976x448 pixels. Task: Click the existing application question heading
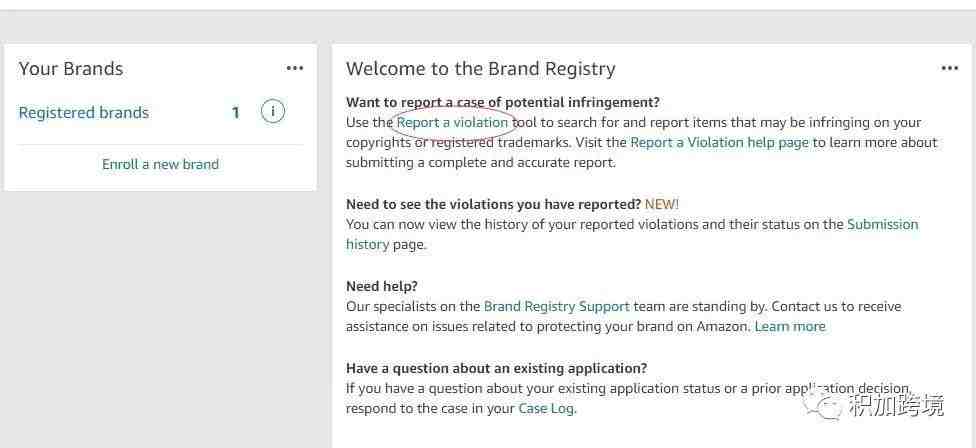[497, 368]
